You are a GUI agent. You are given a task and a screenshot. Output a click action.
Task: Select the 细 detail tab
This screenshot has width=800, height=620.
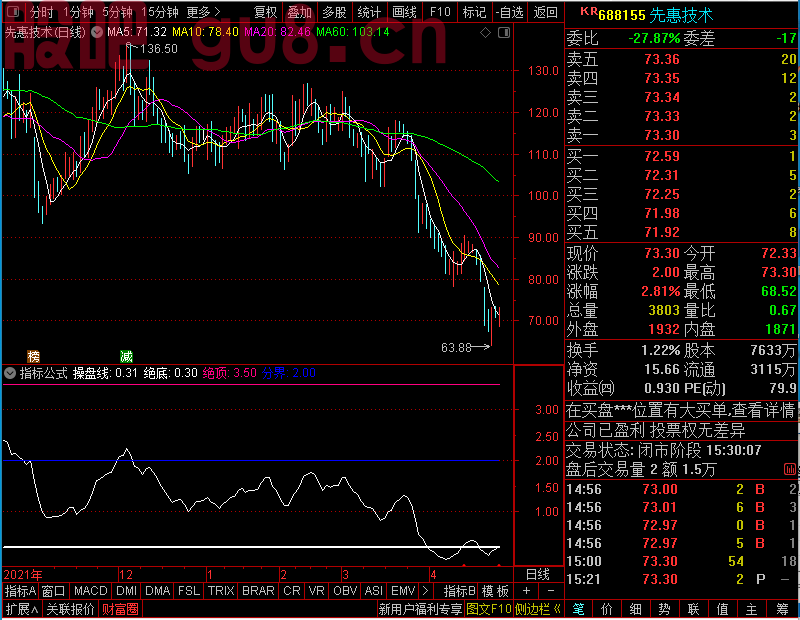click(636, 609)
